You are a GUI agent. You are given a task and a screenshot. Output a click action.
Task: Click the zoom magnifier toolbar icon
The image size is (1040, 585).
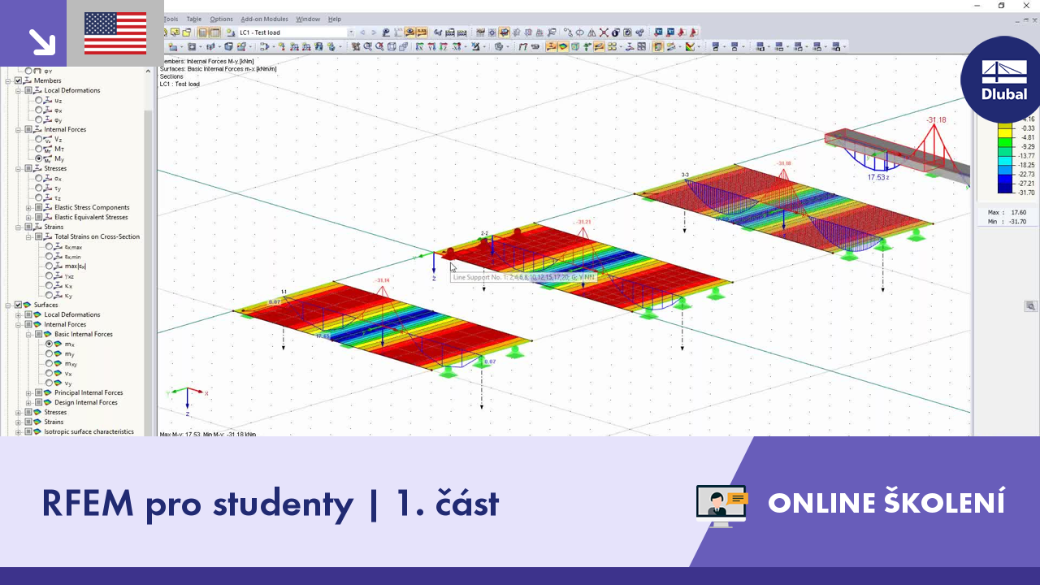(367, 47)
